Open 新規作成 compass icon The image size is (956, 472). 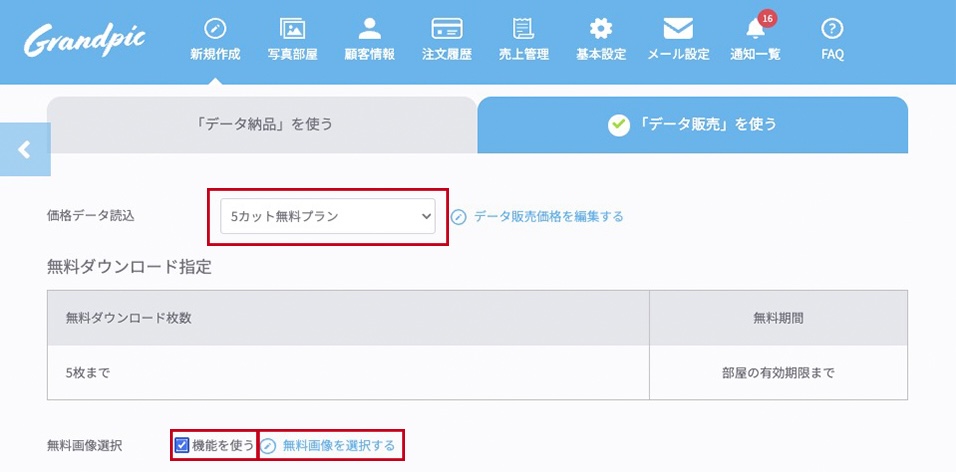(215, 29)
